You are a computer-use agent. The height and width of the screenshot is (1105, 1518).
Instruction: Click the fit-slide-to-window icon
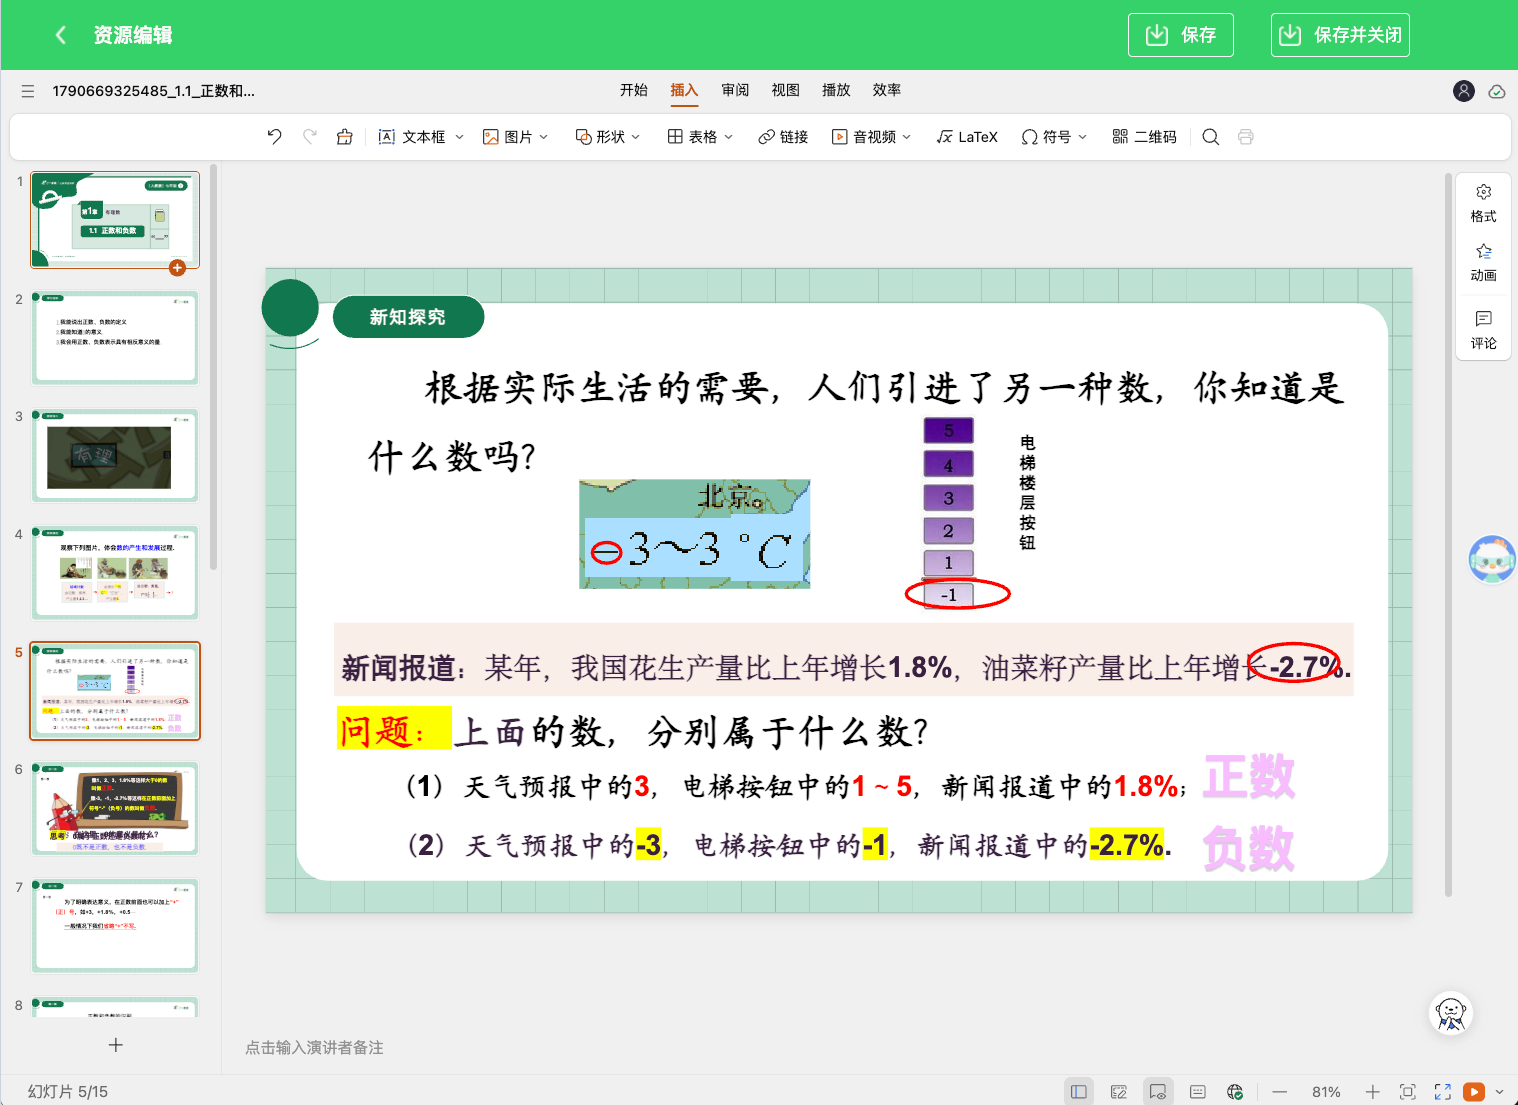click(1408, 1092)
